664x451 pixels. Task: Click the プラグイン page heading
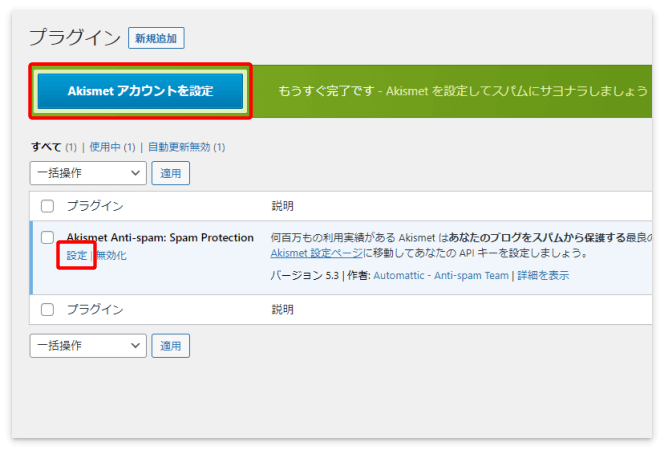tap(75, 37)
